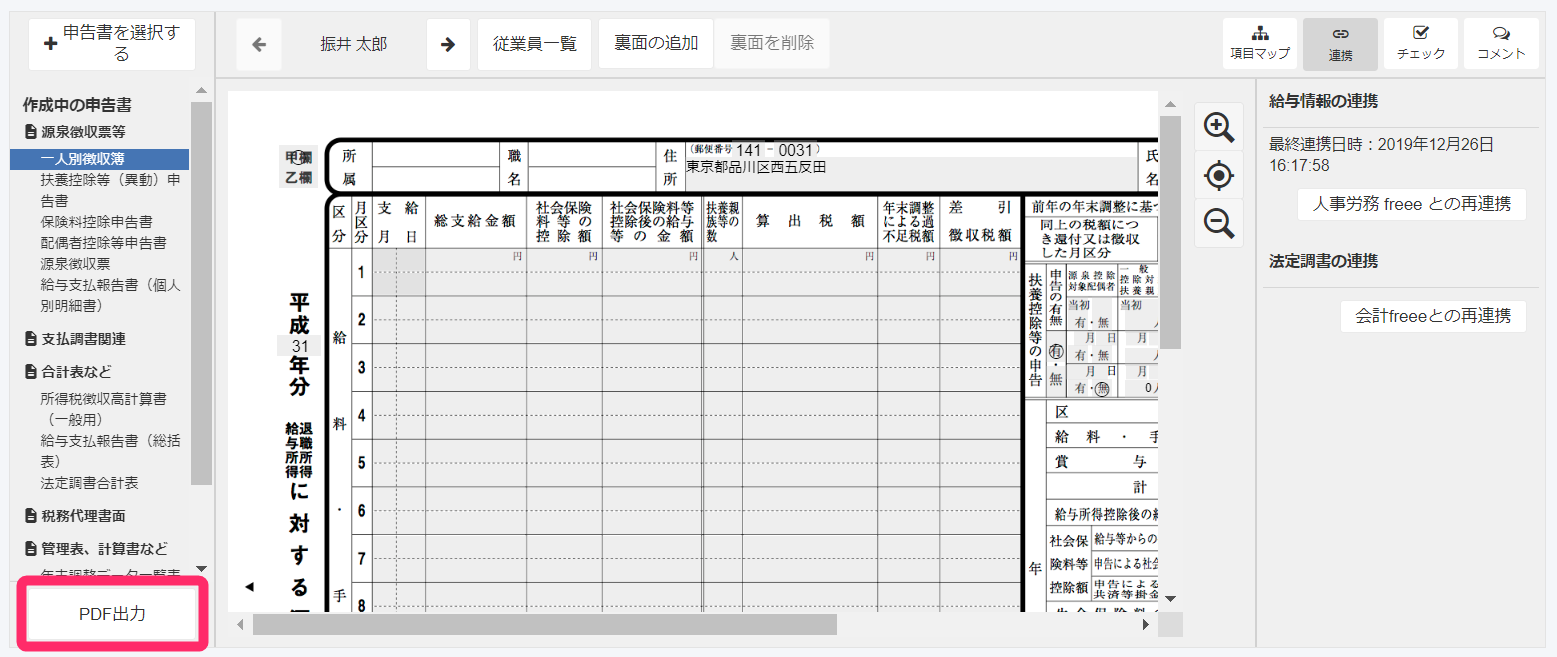Toggle the 連携 panel button
The height and width of the screenshot is (657, 1557).
(1340, 44)
